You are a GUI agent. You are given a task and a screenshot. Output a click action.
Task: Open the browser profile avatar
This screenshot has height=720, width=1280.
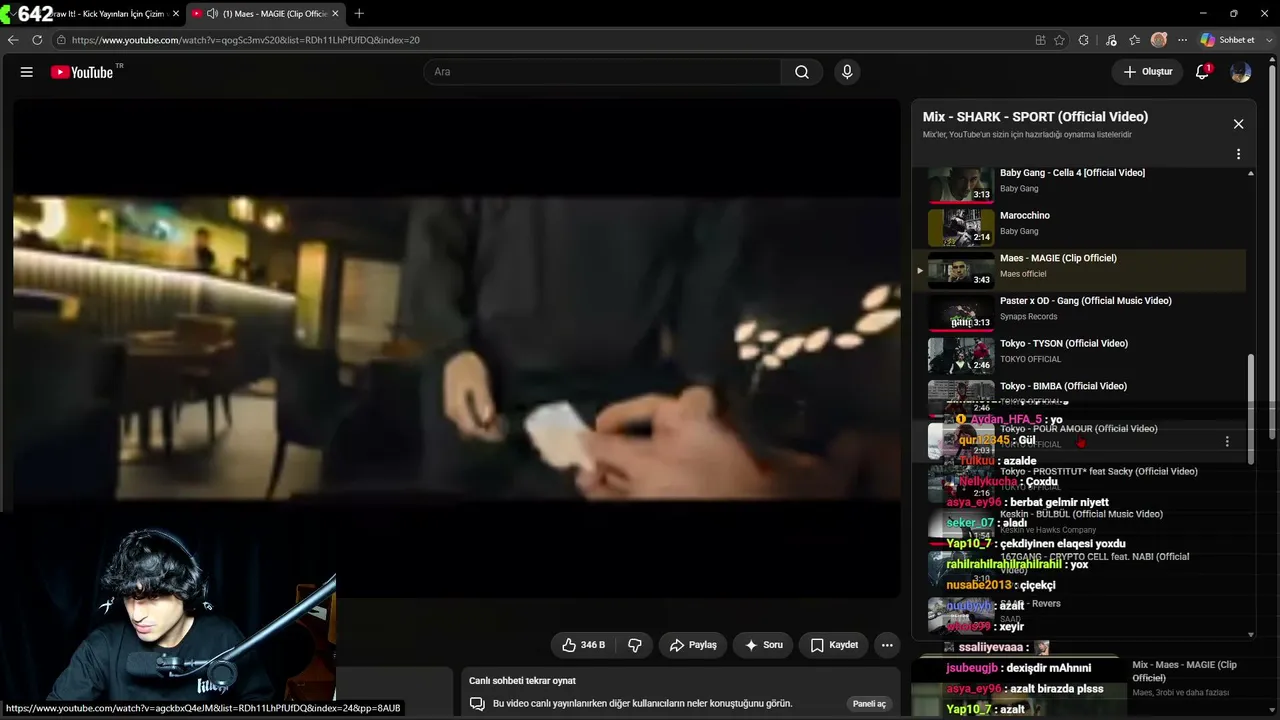coord(1159,40)
